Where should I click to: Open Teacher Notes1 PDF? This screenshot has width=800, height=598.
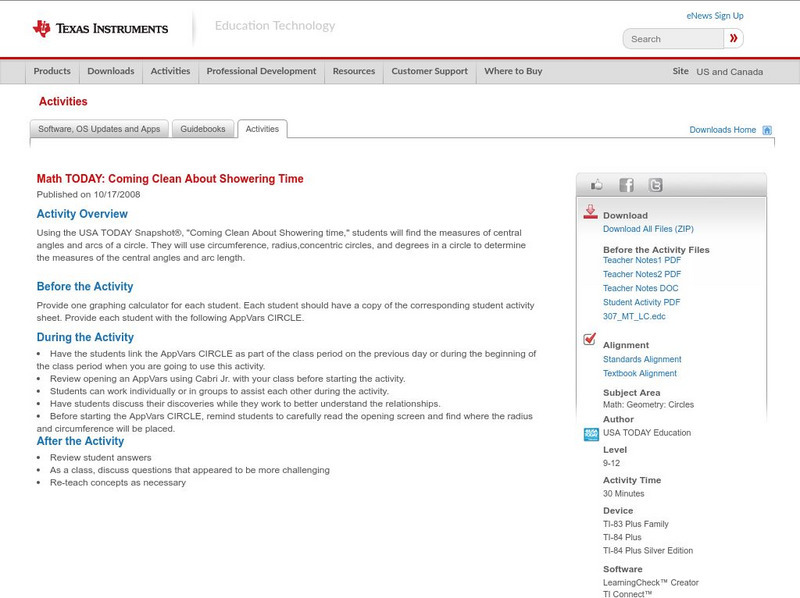click(x=642, y=260)
